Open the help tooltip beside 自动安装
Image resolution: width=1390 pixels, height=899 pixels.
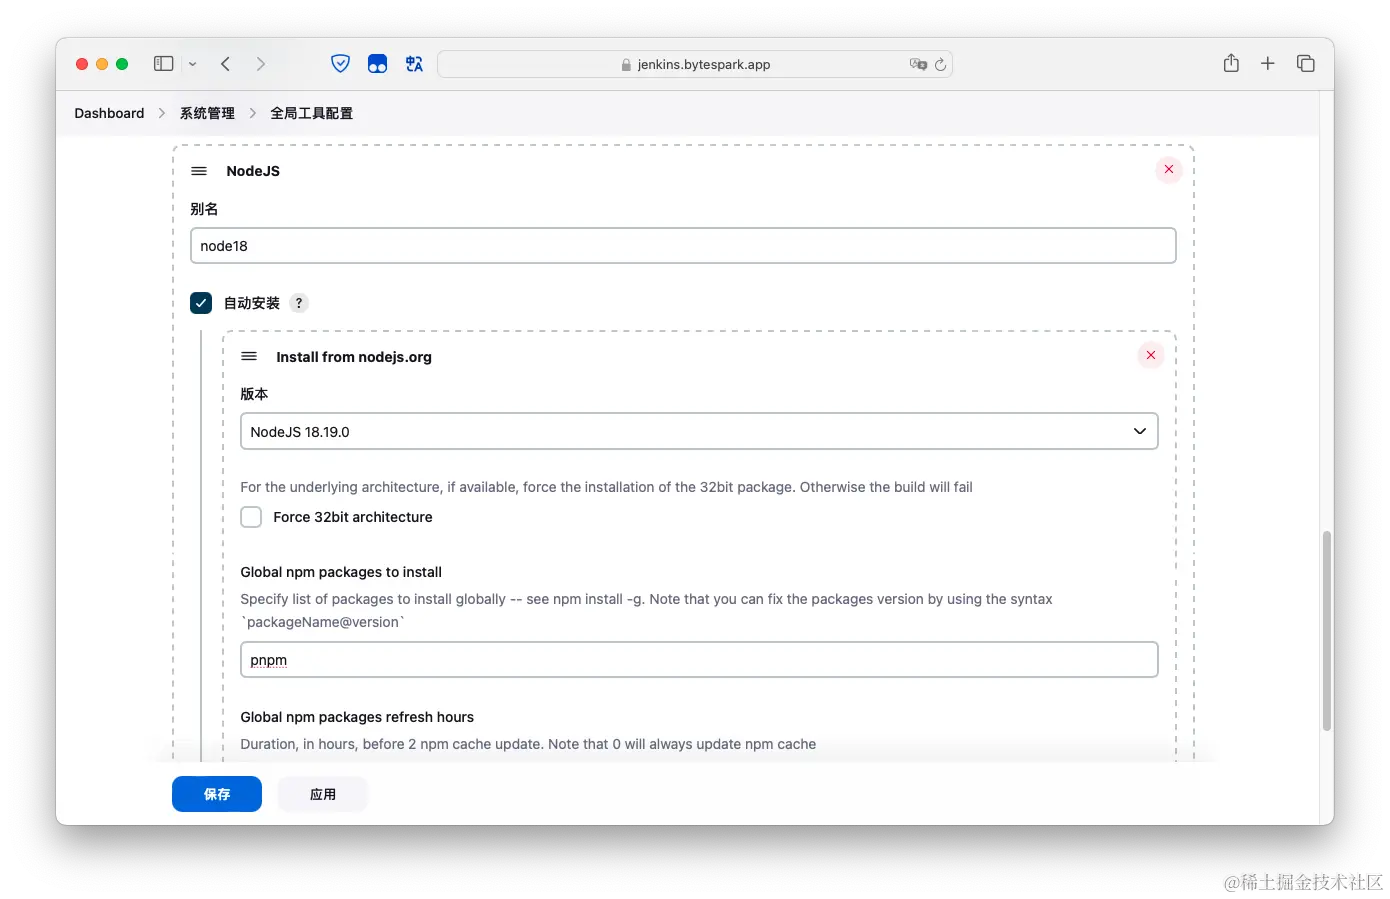pos(298,302)
